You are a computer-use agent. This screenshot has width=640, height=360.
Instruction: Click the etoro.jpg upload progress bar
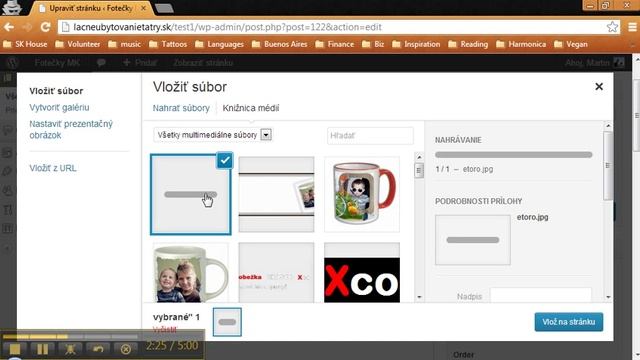click(x=513, y=155)
